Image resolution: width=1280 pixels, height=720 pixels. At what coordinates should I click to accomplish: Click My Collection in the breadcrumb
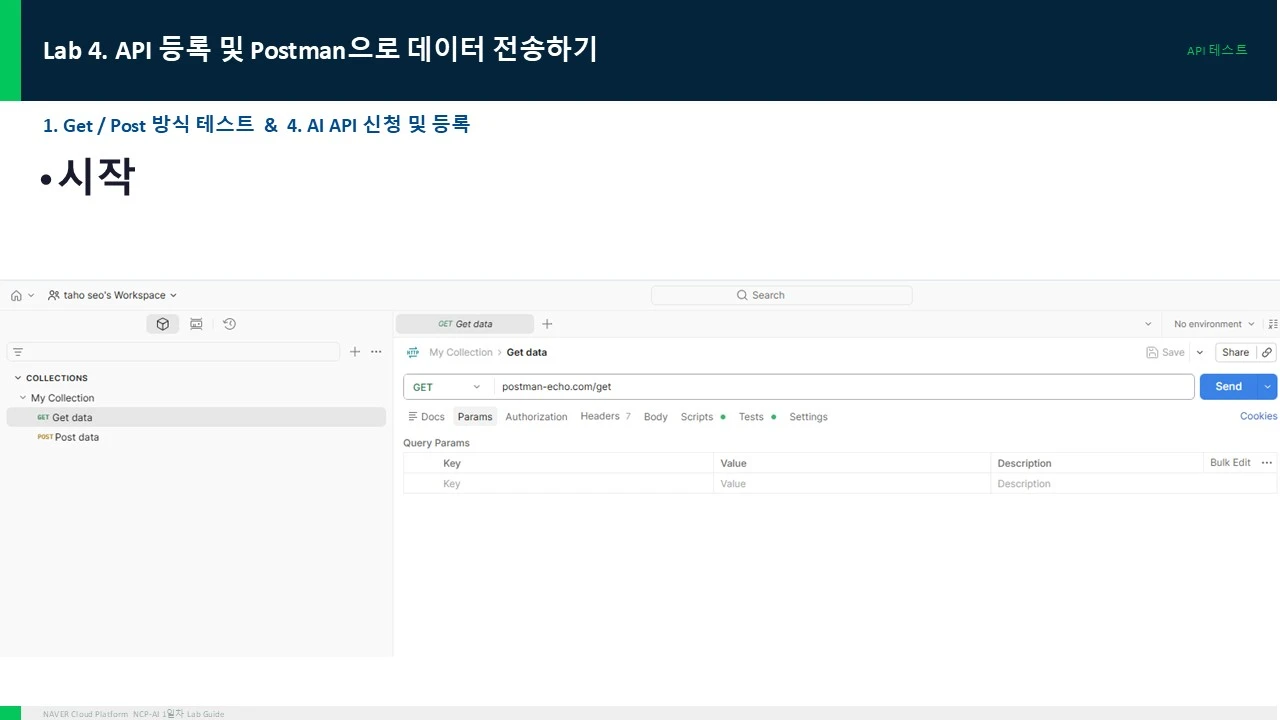pos(461,352)
